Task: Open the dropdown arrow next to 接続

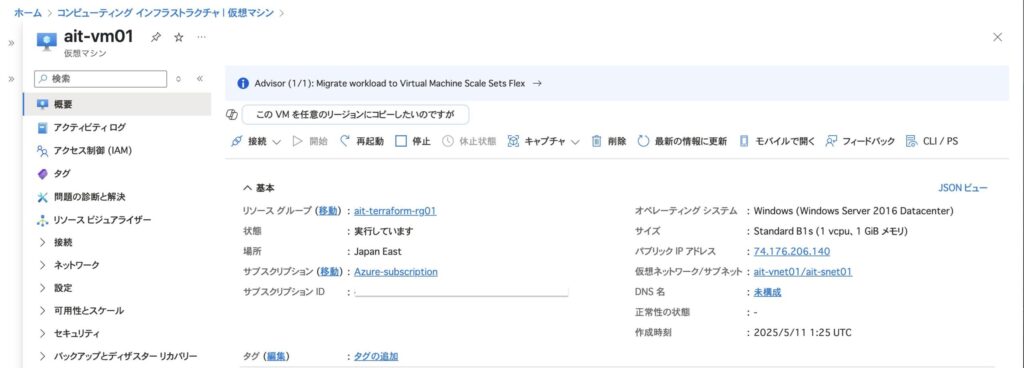Action: pos(276,142)
